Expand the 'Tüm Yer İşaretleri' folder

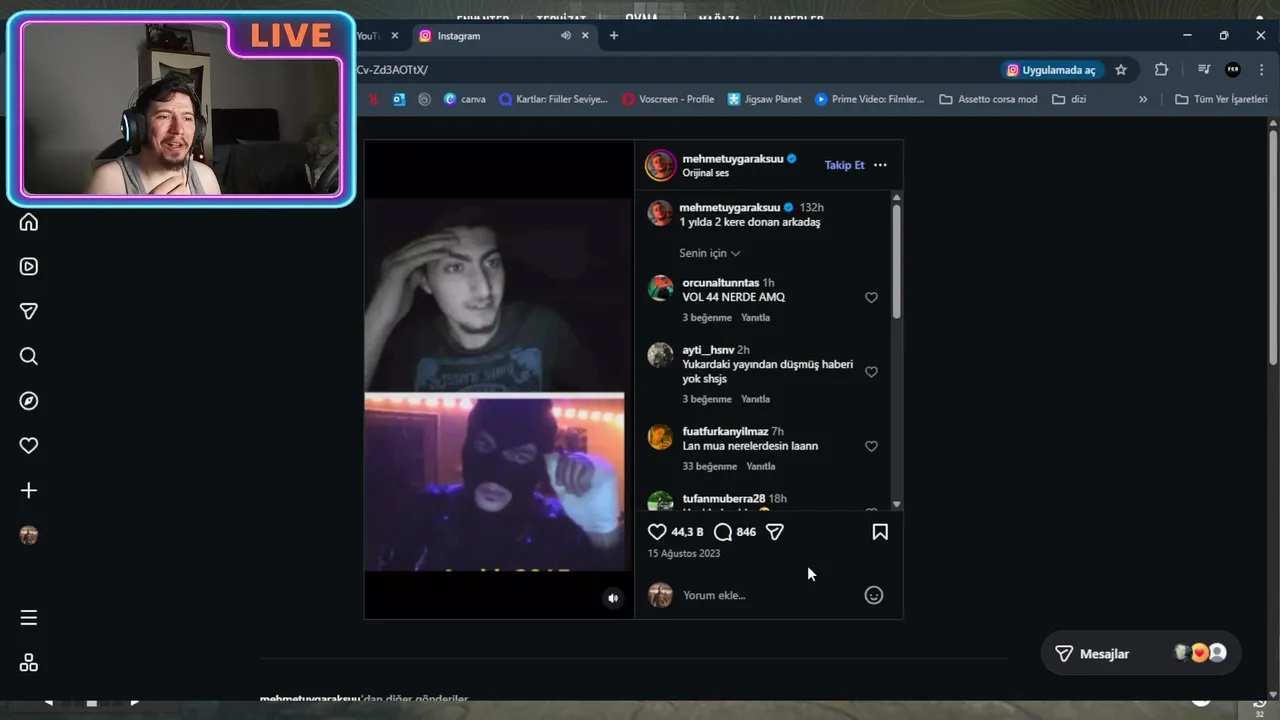(1221, 99)
